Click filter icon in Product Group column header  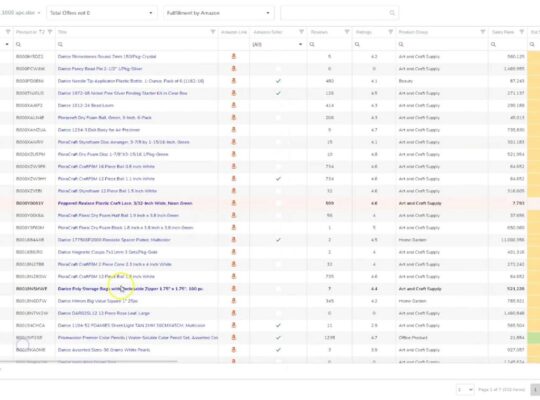(x=482, y=32)
